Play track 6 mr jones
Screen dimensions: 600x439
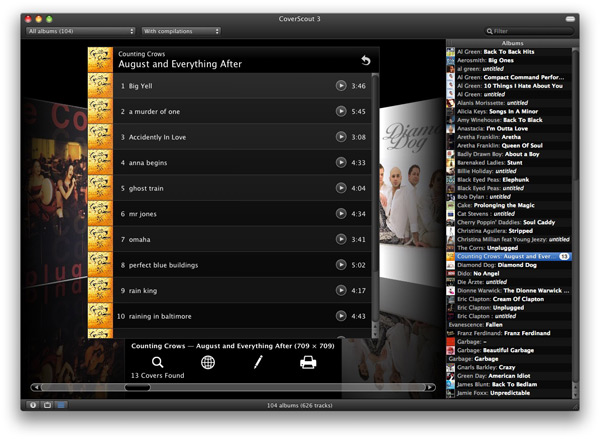(341, 214)
